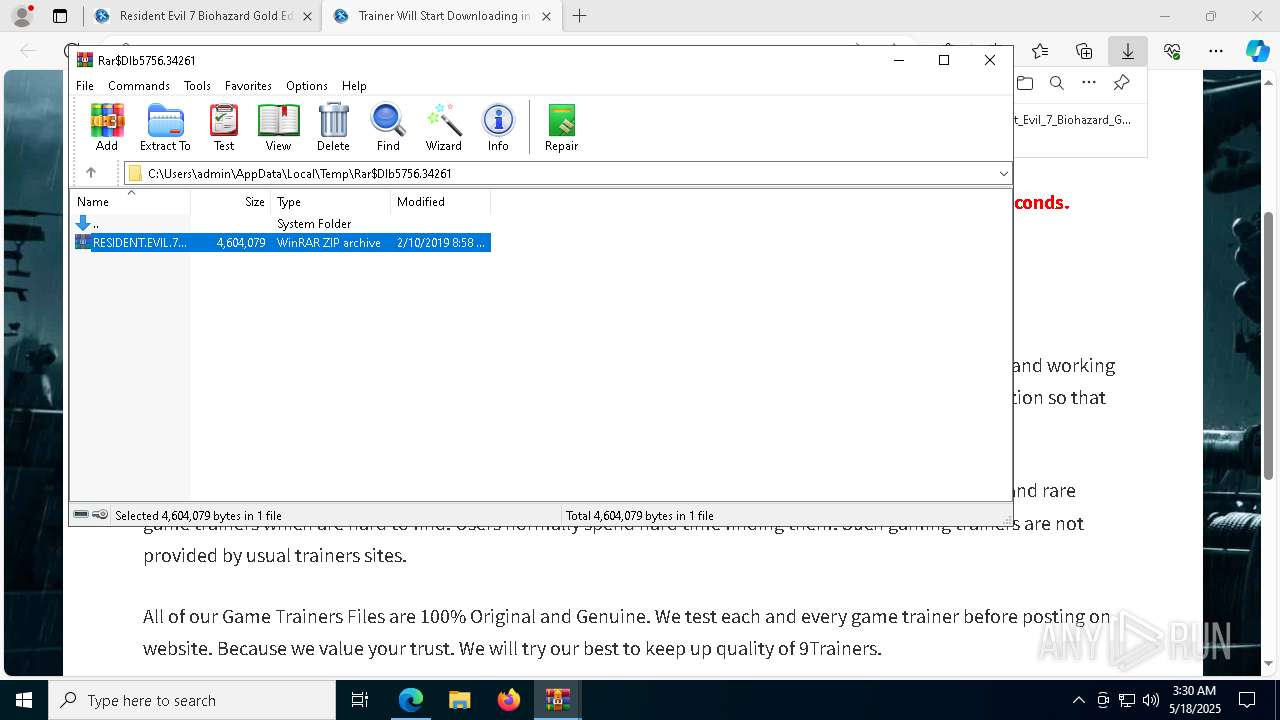Go up one folder level arrow

tap(90, 173)
